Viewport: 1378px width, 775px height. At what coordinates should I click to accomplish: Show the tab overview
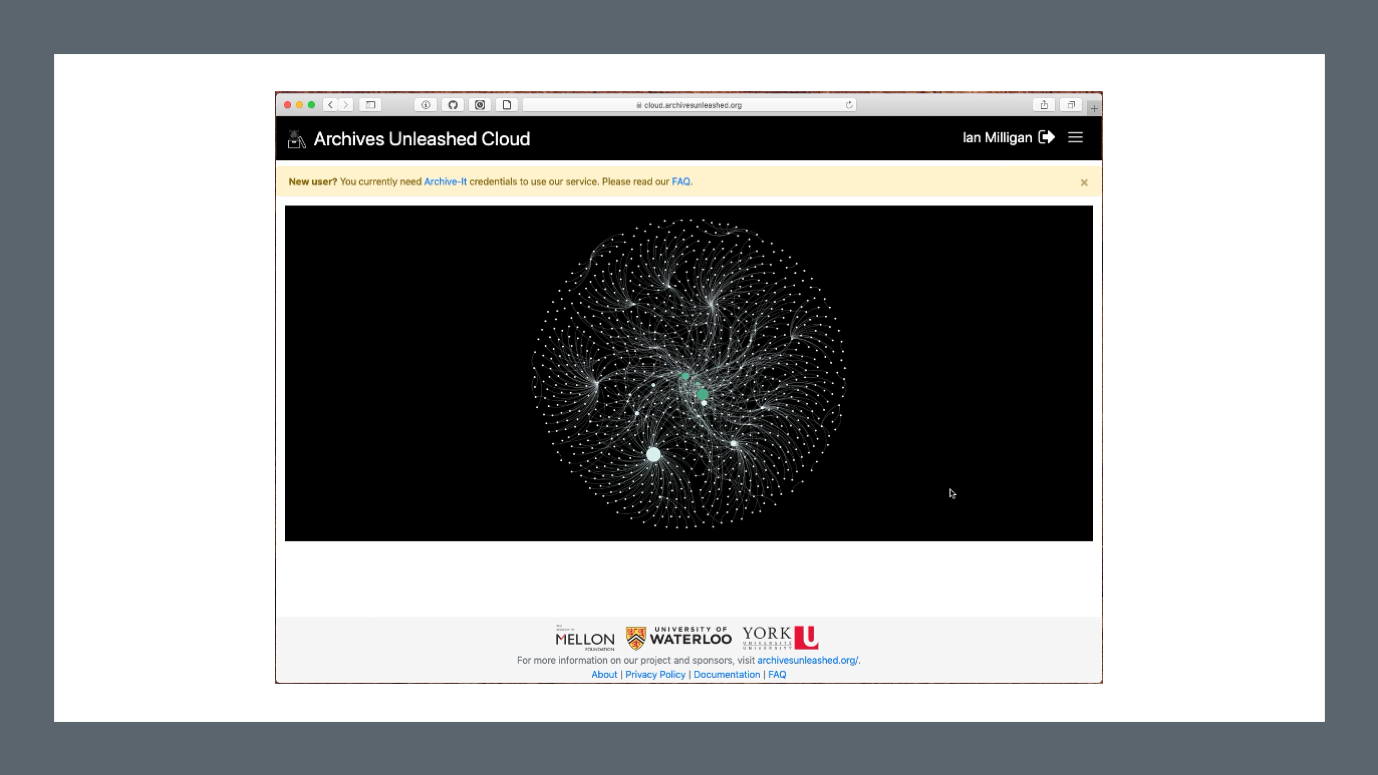1071,105
